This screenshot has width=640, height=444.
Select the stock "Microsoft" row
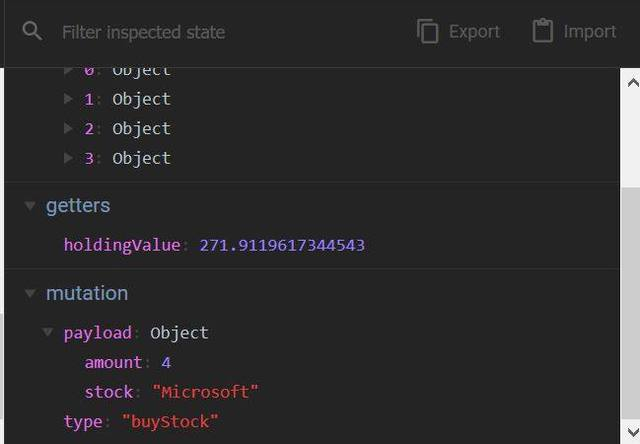click(171, 392)
